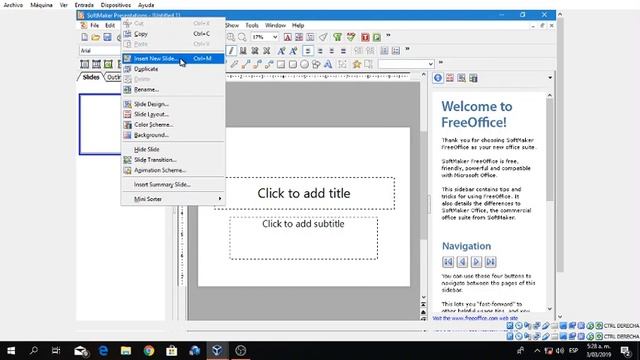Toggle left text alignment
This screenshot has width=640, height=360.
pos(308,51)
